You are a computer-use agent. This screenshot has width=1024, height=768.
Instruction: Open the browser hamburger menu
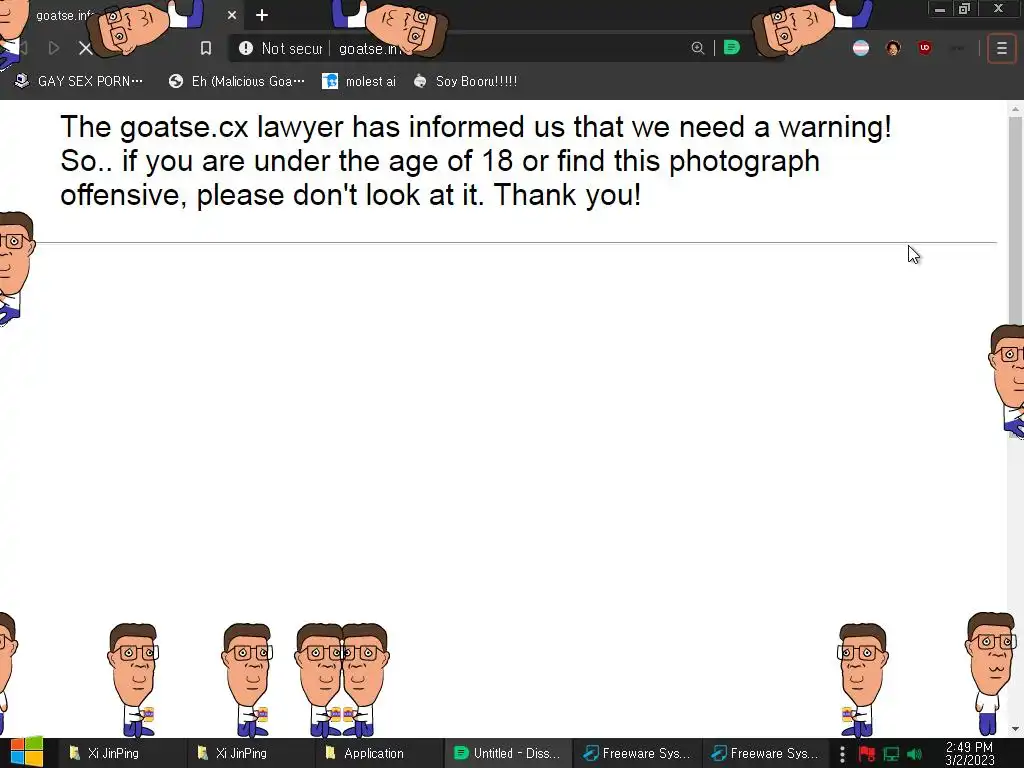click(x=1002, y=48)
